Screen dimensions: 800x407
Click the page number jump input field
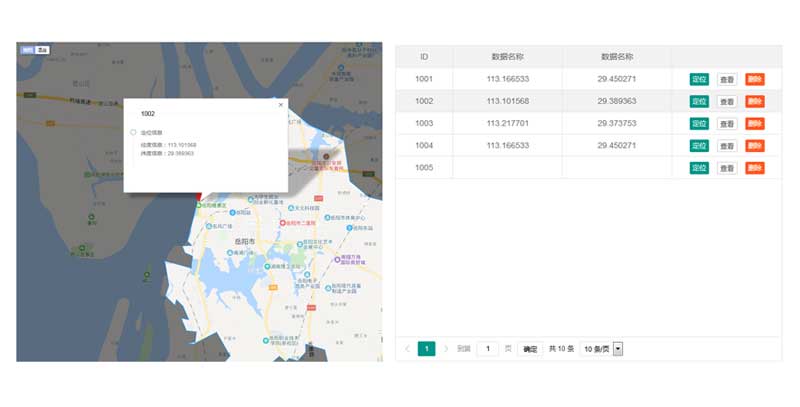tap(487, 349)
